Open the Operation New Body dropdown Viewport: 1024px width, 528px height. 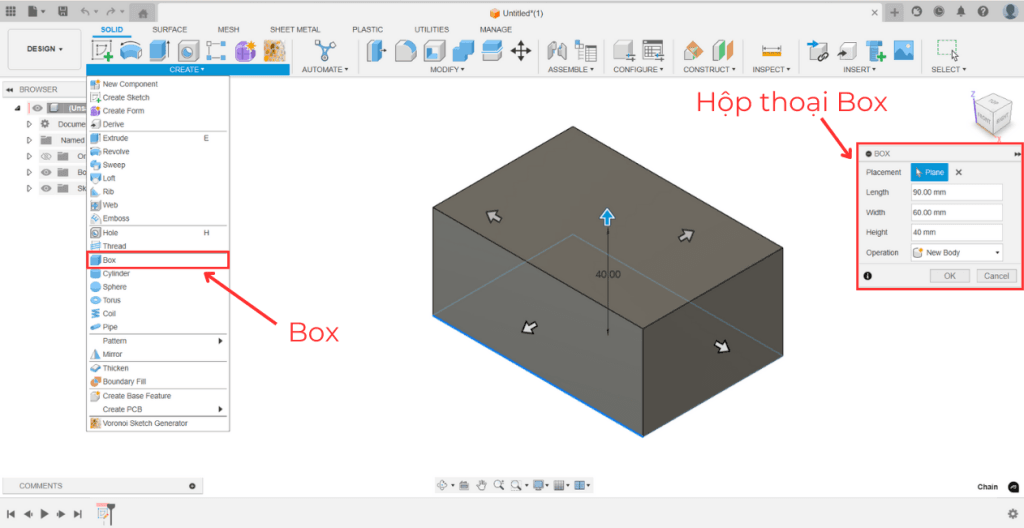coord(956,253)
